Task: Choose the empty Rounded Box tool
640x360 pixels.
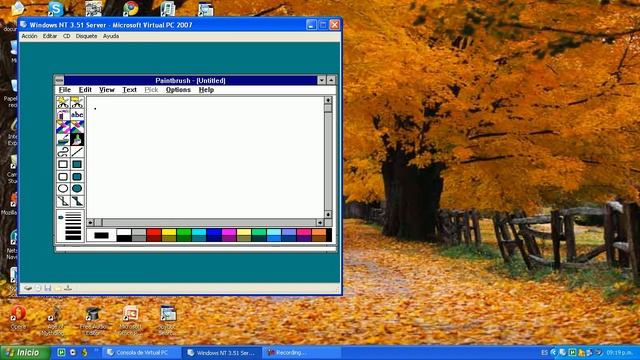Action: tap(63, 176)
